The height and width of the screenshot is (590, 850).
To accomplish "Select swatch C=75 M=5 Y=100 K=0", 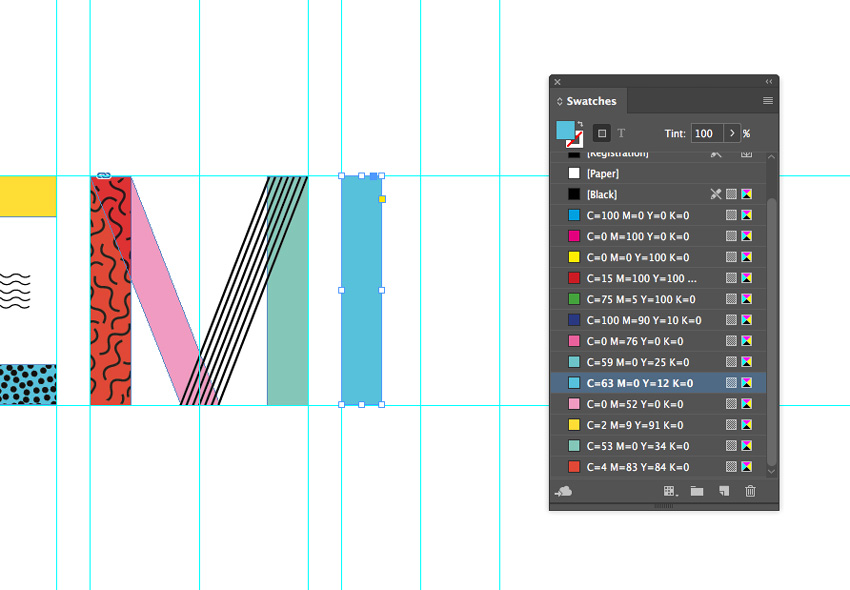I will 658,299.
